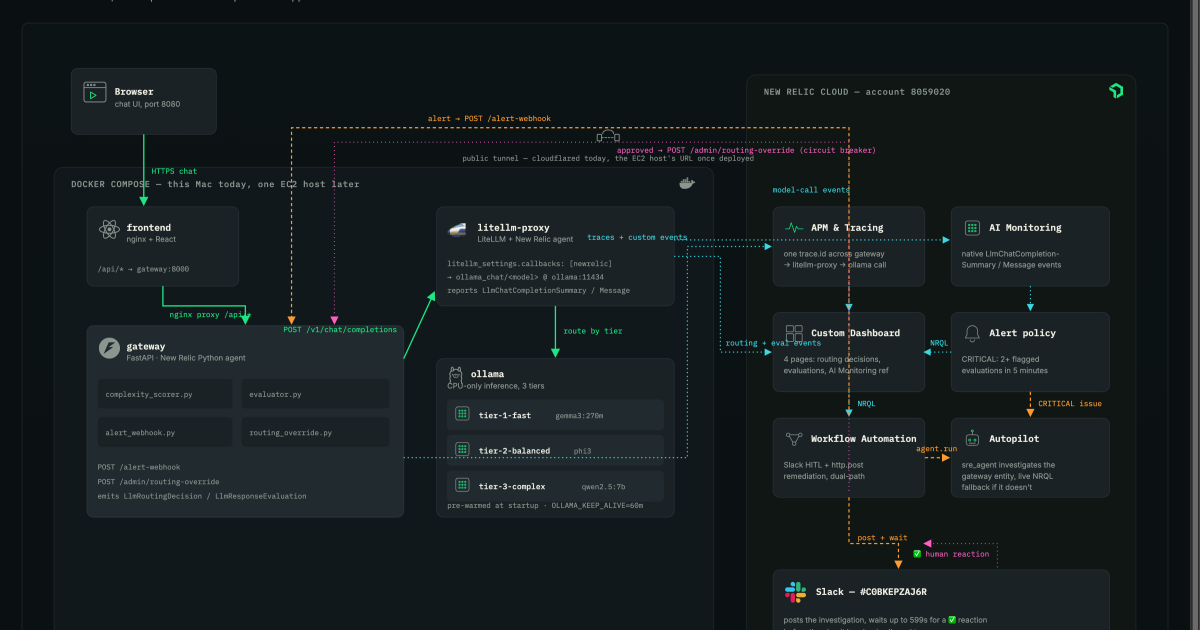Select the alert_webhook.py module box

tap(164, 432)
